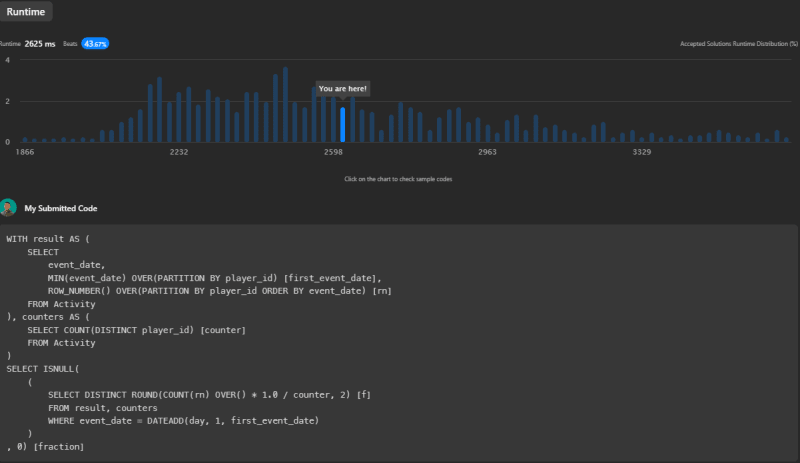This screenshot has width=800, height=463.
Task: Click the '), counters AS (' line
Action: pos(48,317)
